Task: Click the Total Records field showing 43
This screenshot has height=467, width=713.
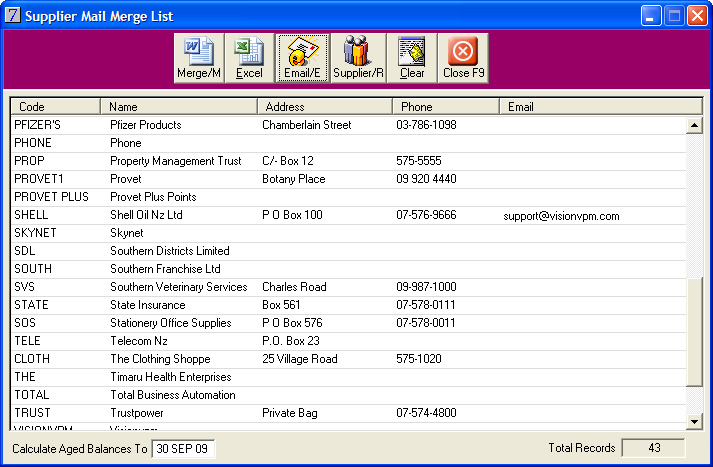Action: point(653,448)
